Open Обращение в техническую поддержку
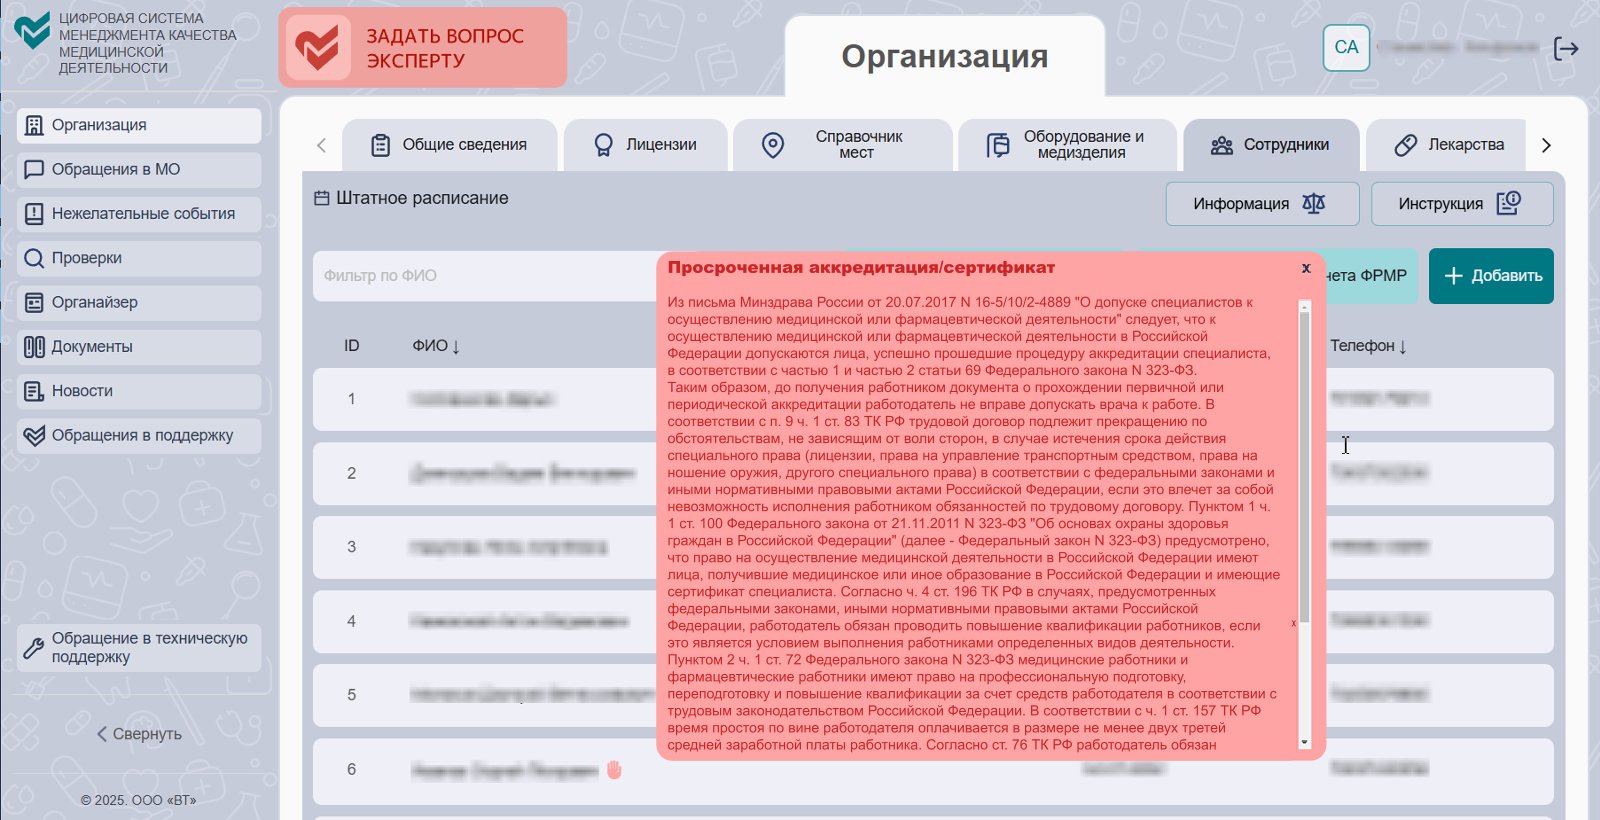Viewport: 1600px width, 820px height. [x=139, y=648]
